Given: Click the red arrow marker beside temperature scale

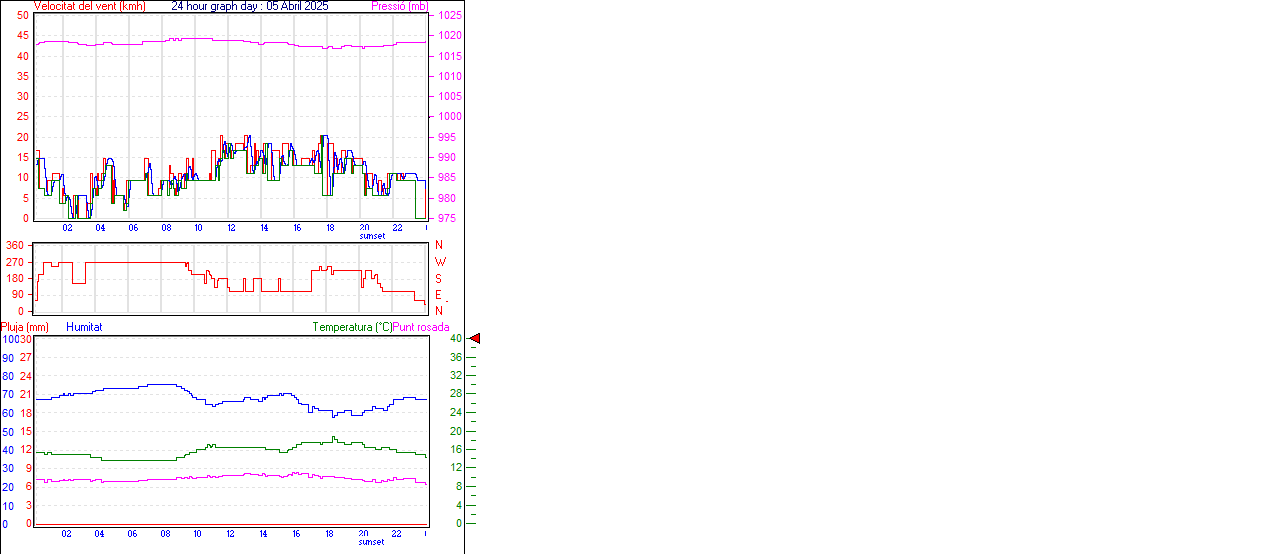Looking at the screenshot, I should point(475,339).
